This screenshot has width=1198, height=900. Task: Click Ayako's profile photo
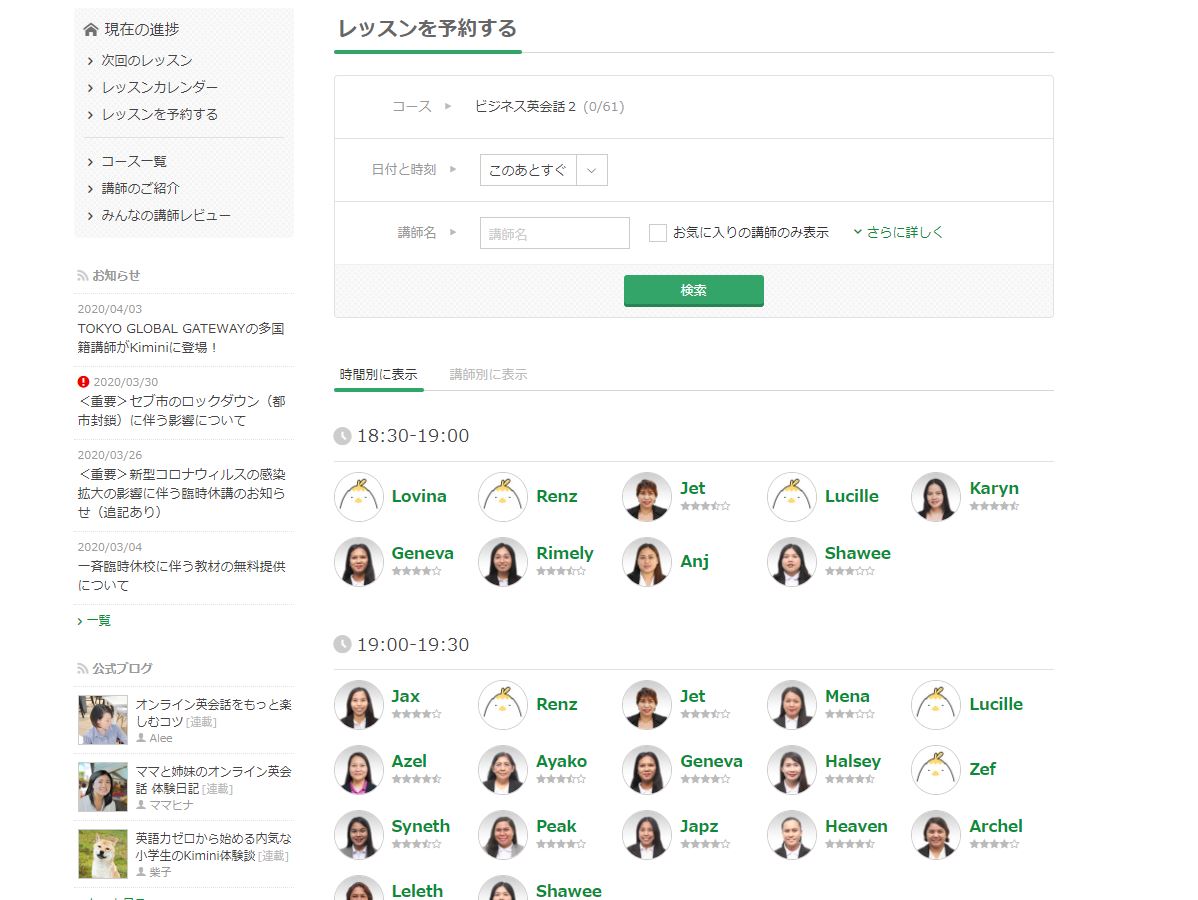tap(503, 770)
